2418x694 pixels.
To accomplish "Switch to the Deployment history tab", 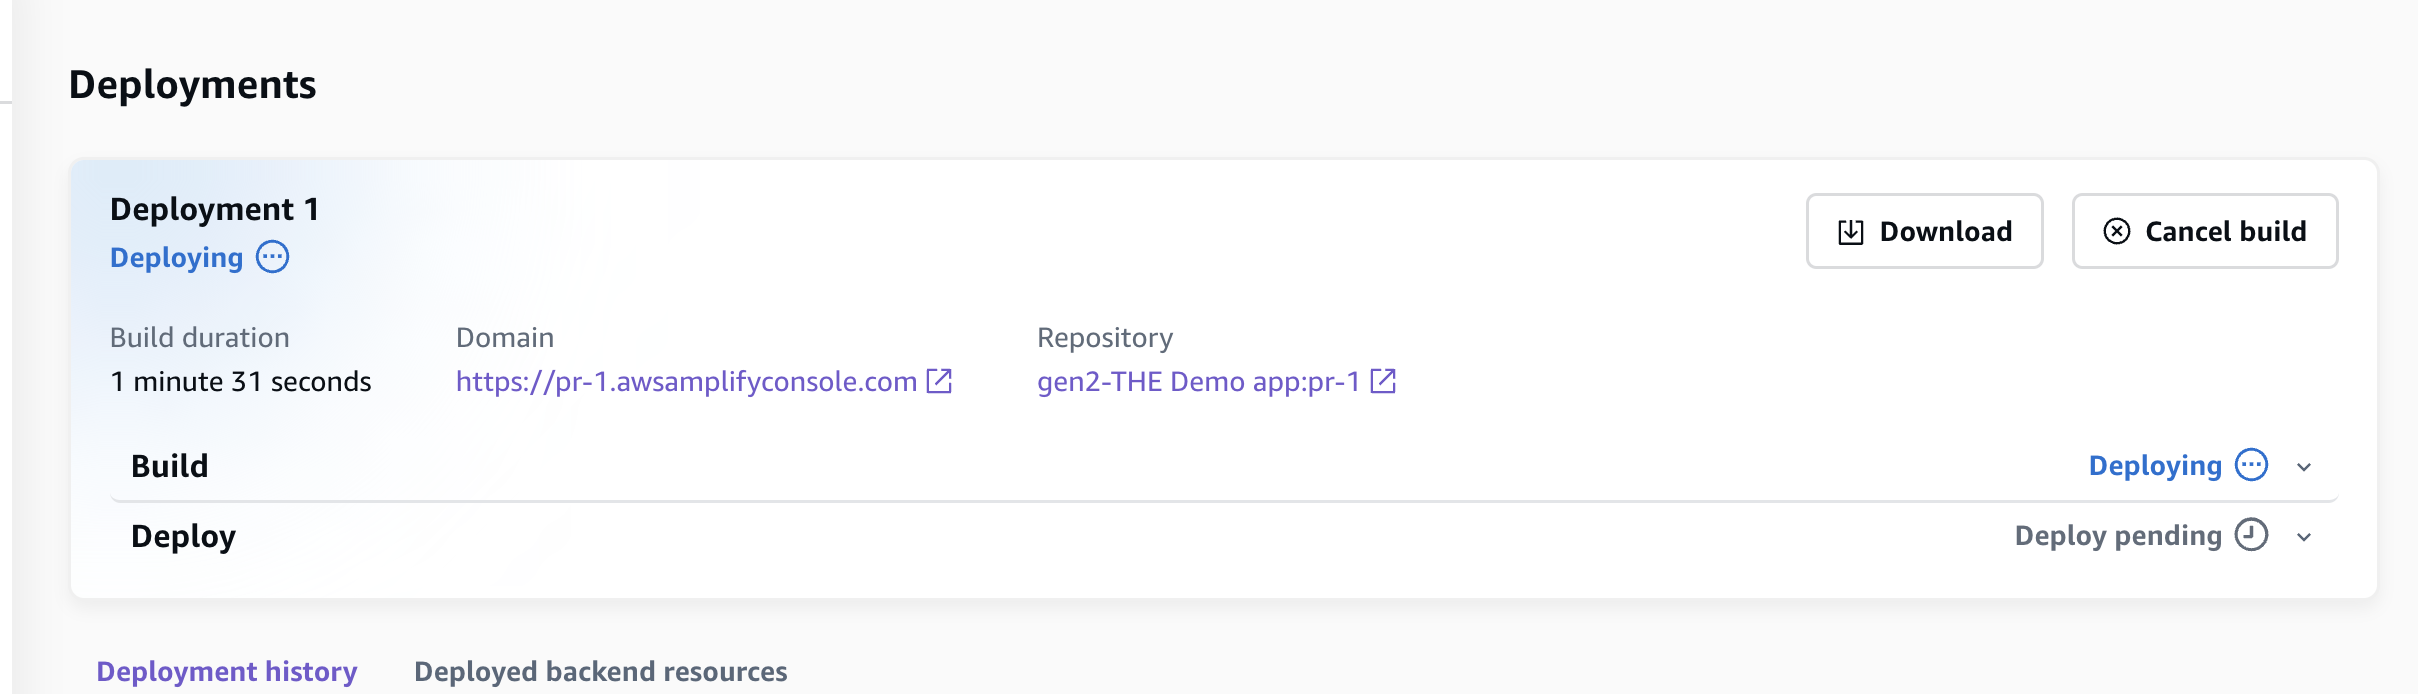I will pos(226,671).
